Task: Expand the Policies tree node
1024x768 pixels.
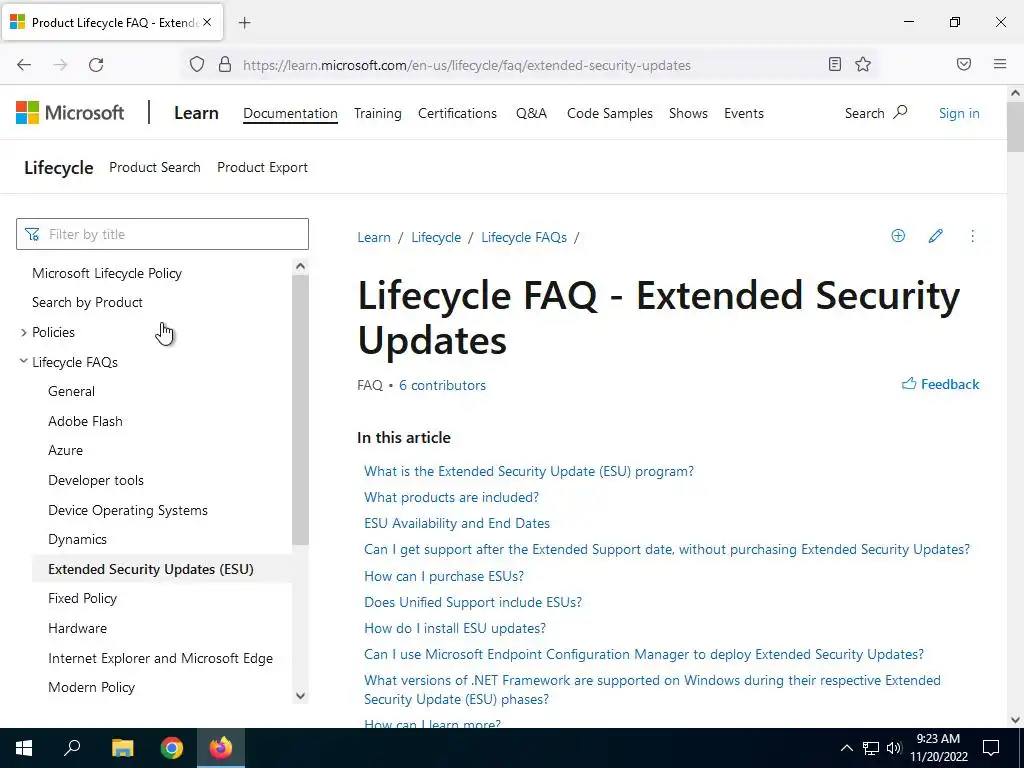Action: (24, 332)
